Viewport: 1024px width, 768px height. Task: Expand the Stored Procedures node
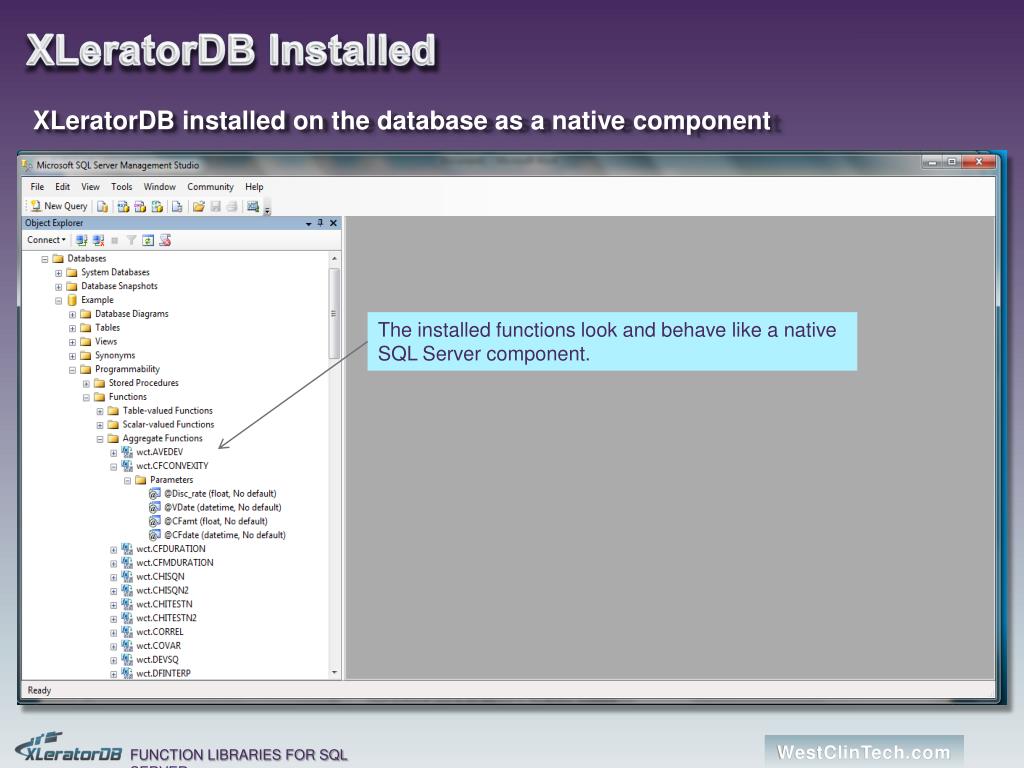tap(86, 384)
